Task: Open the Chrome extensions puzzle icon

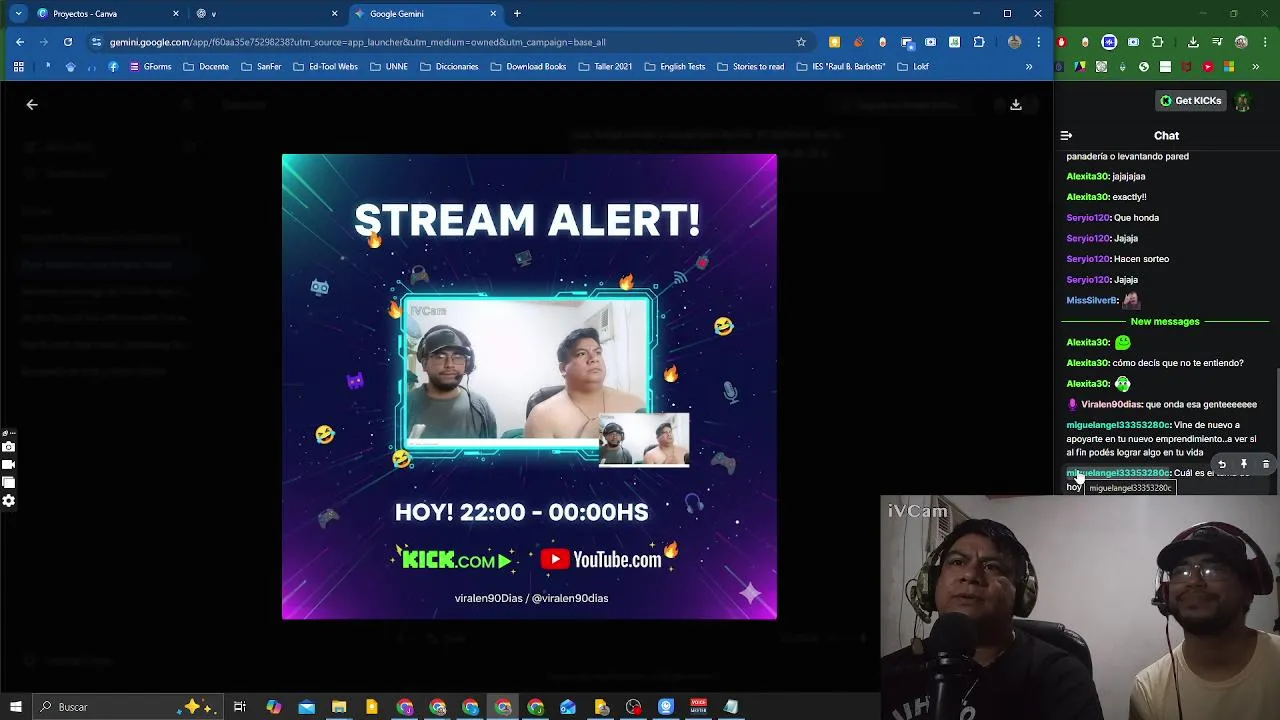Action: [979, 42]
